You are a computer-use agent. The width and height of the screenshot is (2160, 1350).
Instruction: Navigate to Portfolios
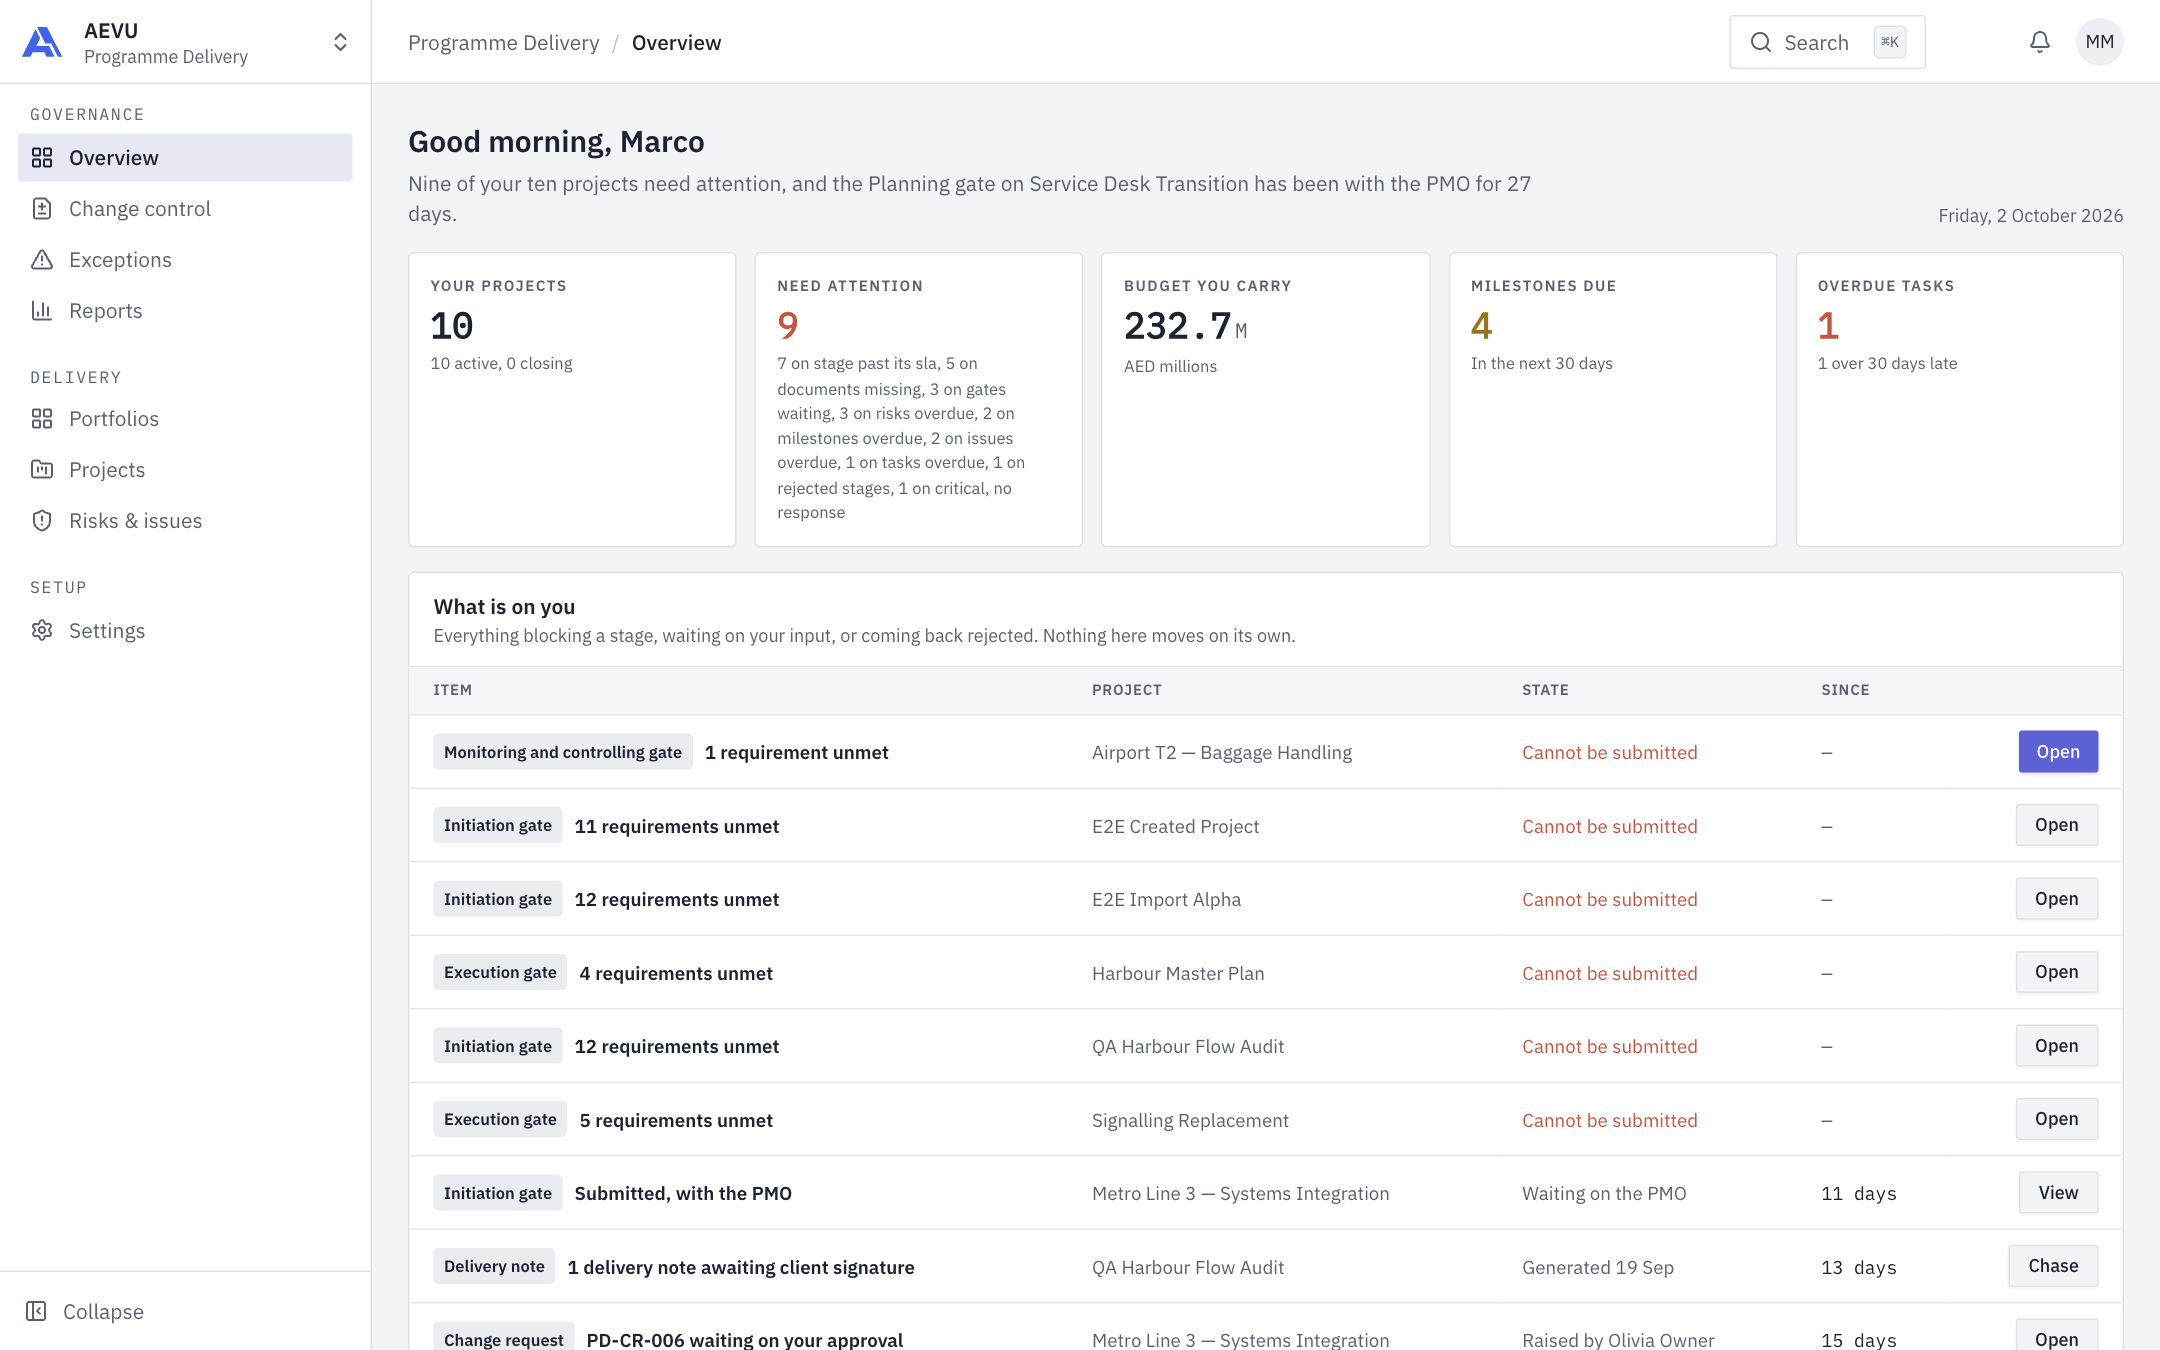185,419
